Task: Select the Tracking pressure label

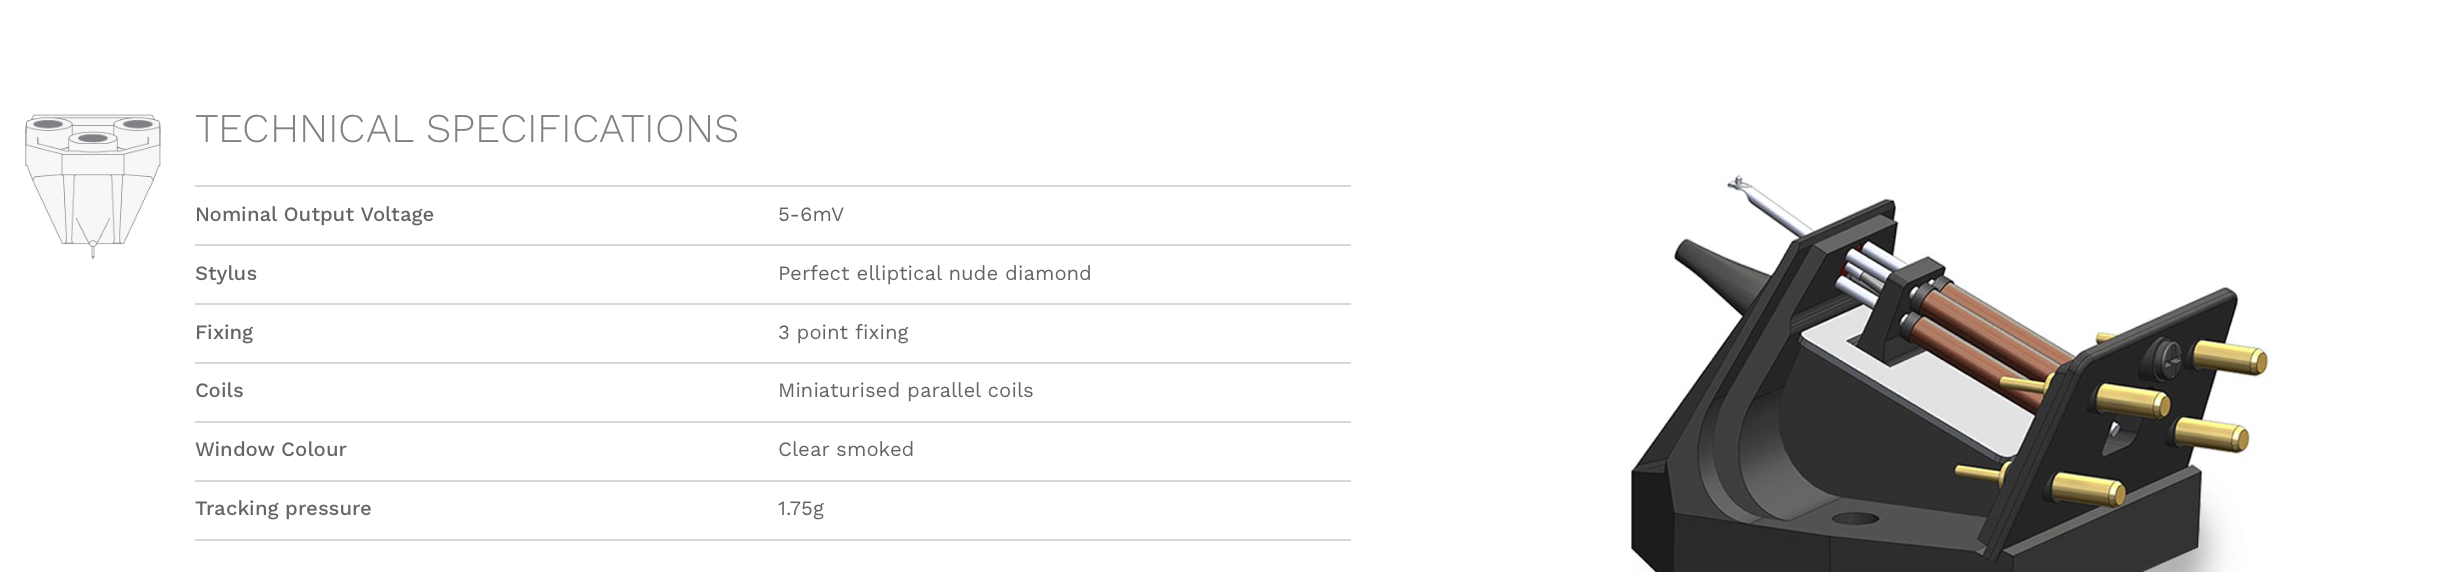Action: 283,508
